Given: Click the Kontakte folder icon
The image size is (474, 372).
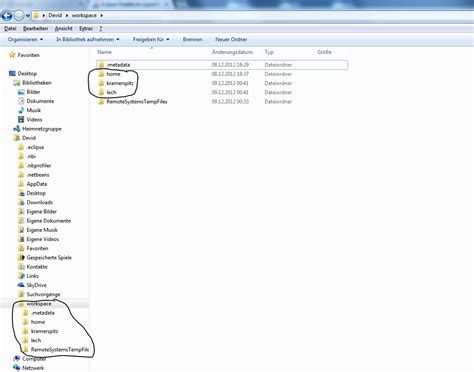Looking at the screenshot, I should 21,267.
